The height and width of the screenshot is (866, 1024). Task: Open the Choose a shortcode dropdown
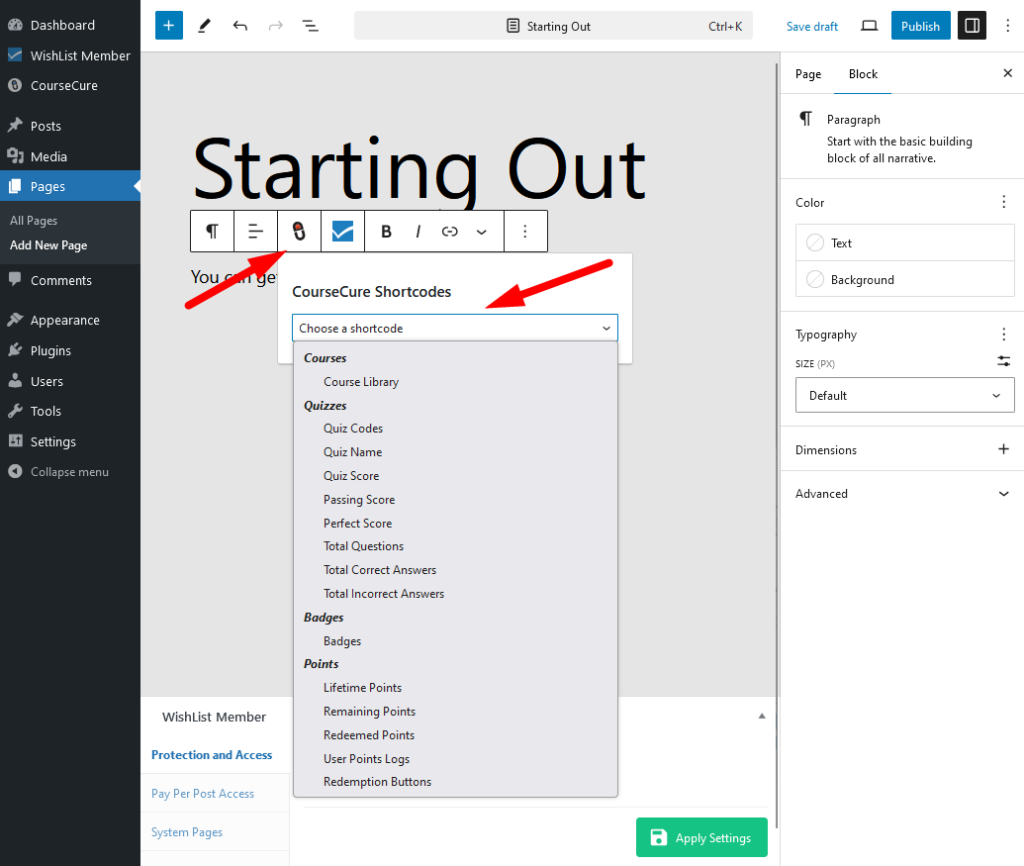tap(455, 328)
